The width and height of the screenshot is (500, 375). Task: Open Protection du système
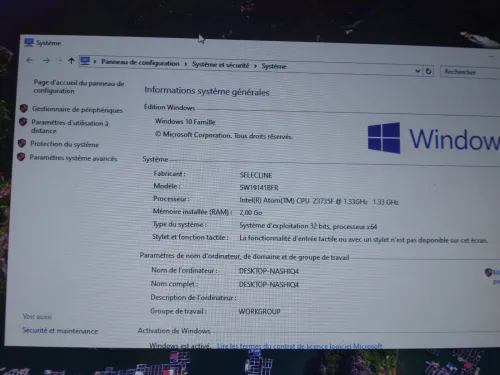[64, 144]
